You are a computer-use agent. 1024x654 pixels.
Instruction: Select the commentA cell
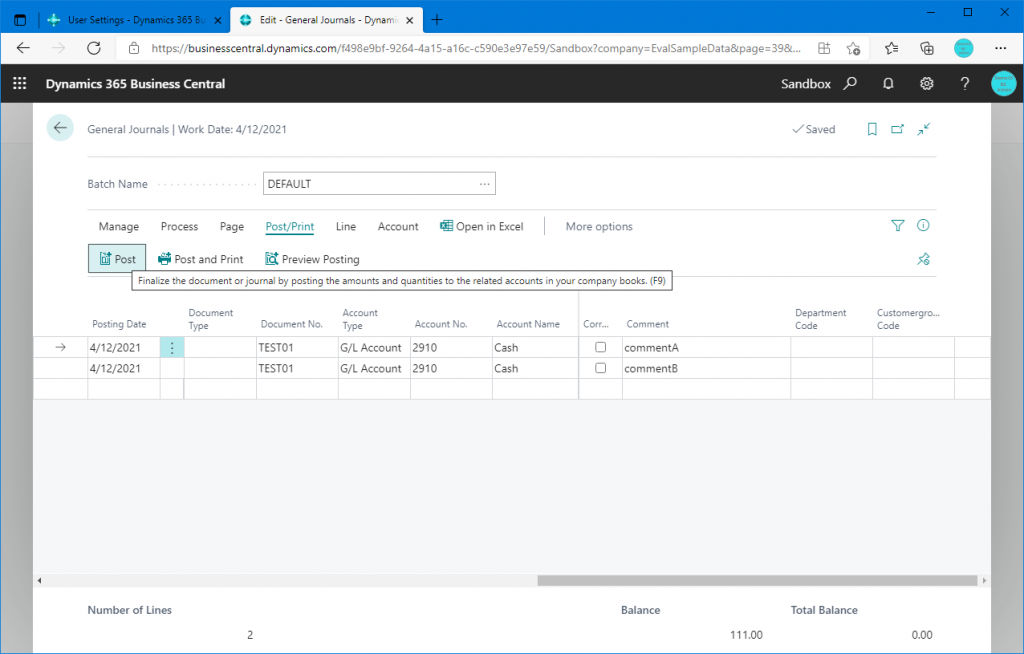(707, 348)
